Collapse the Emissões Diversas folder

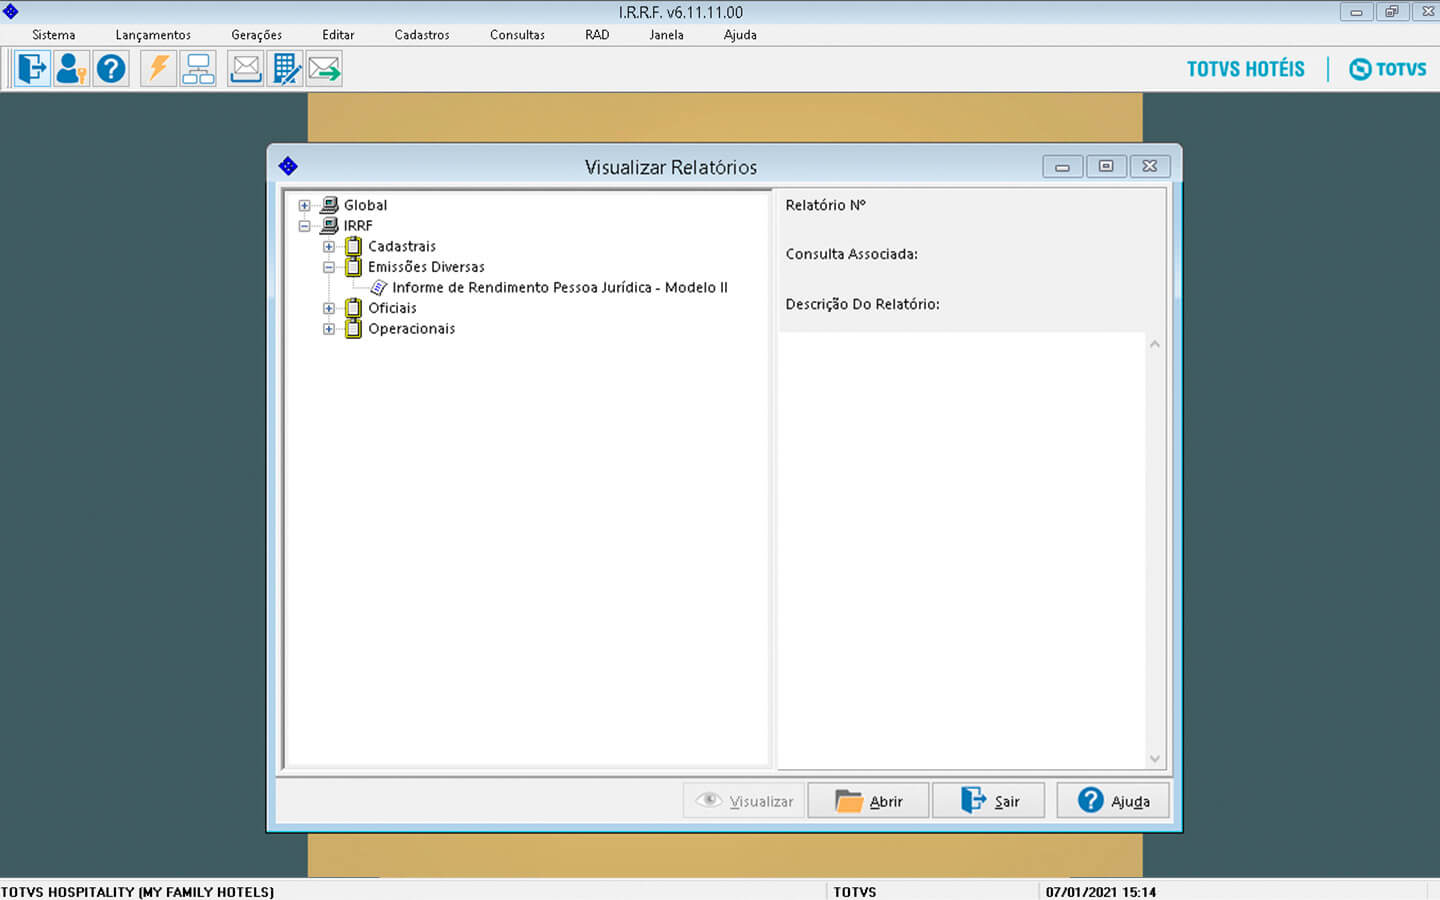(329, 267)
